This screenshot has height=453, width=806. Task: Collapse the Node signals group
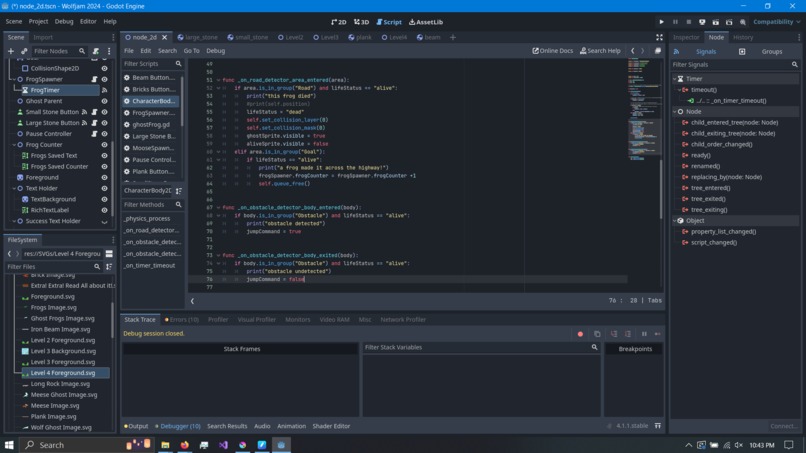point(675,112)
